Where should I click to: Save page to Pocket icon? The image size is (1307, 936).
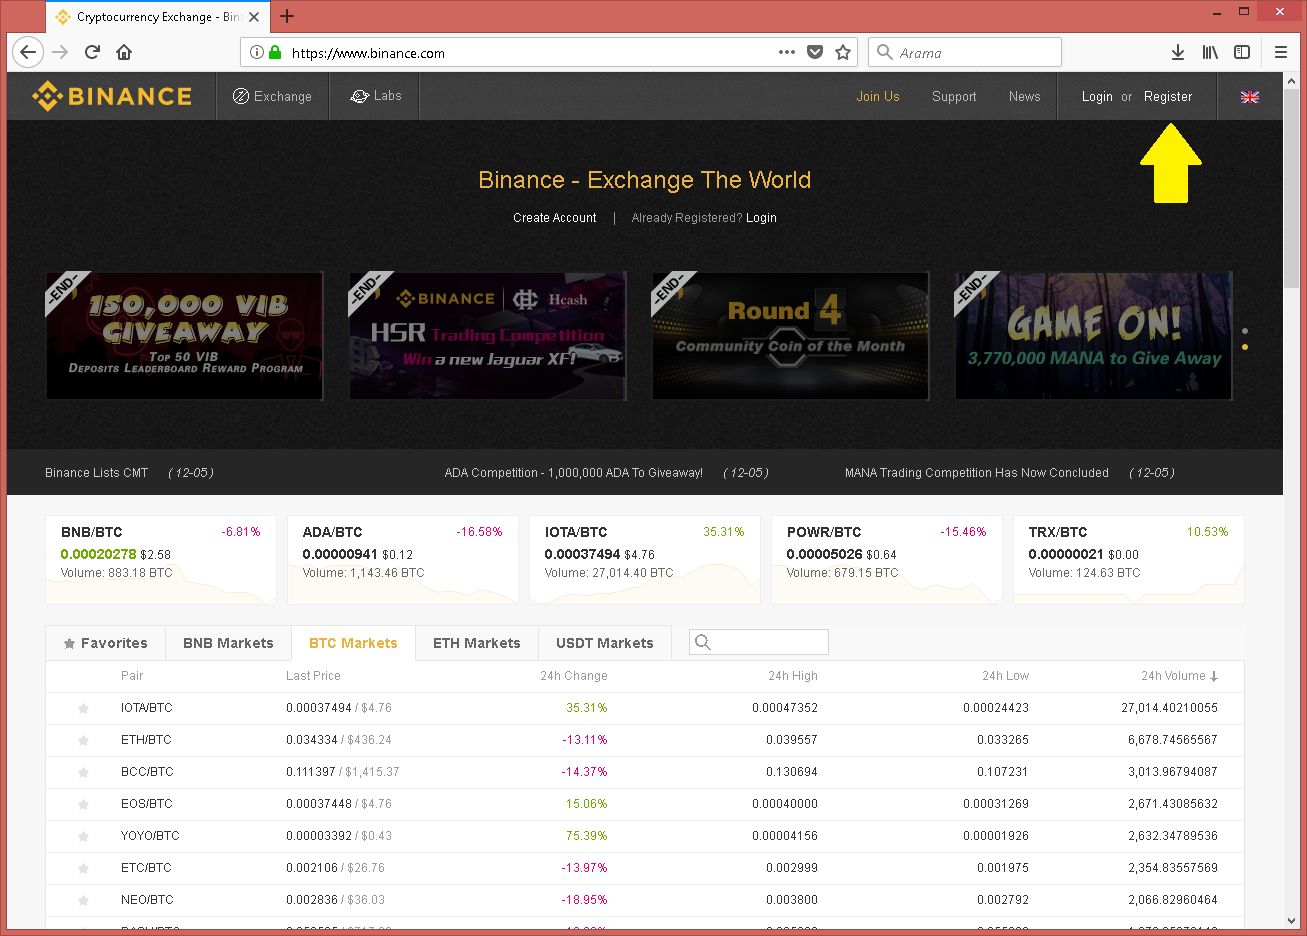[x=815, y=52]
